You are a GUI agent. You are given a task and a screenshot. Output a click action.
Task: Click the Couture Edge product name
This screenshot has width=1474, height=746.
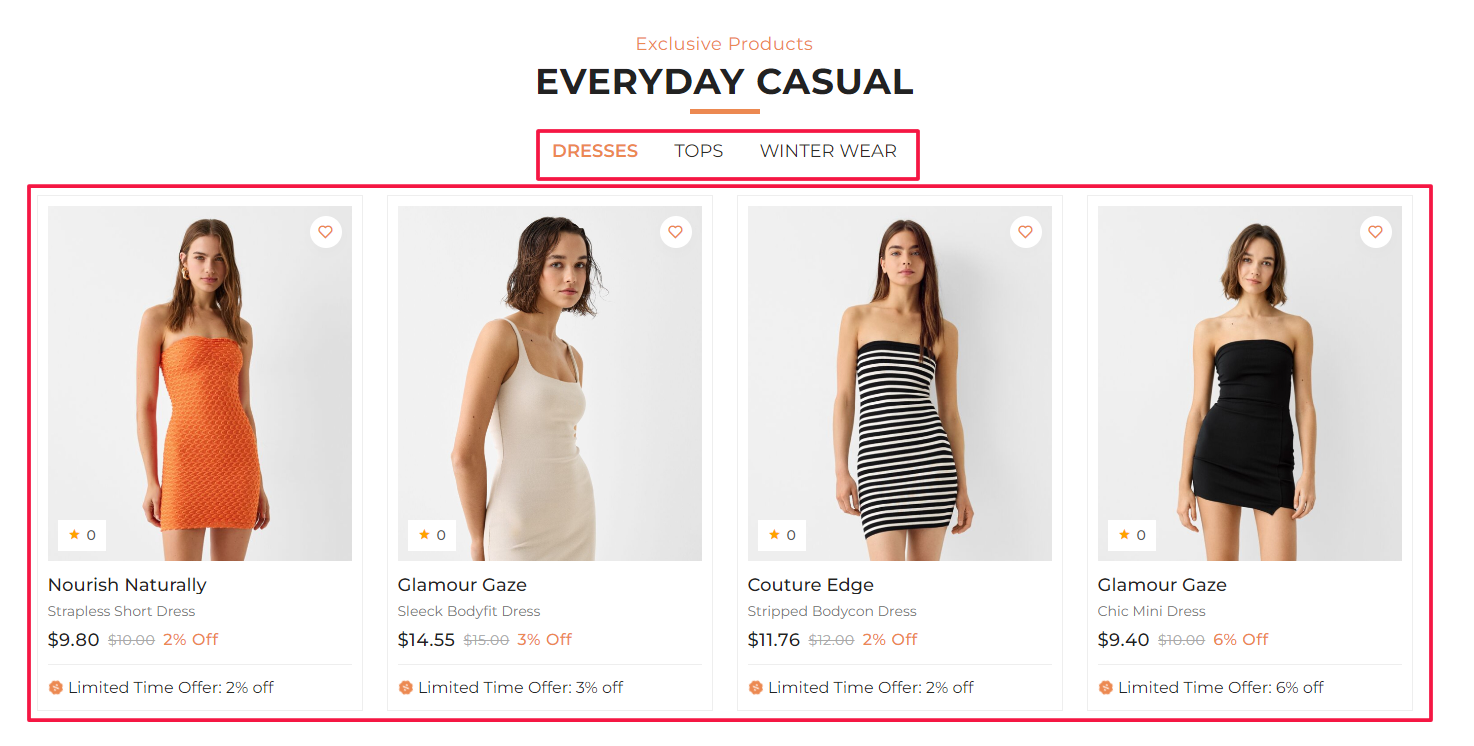click(810, 585)
